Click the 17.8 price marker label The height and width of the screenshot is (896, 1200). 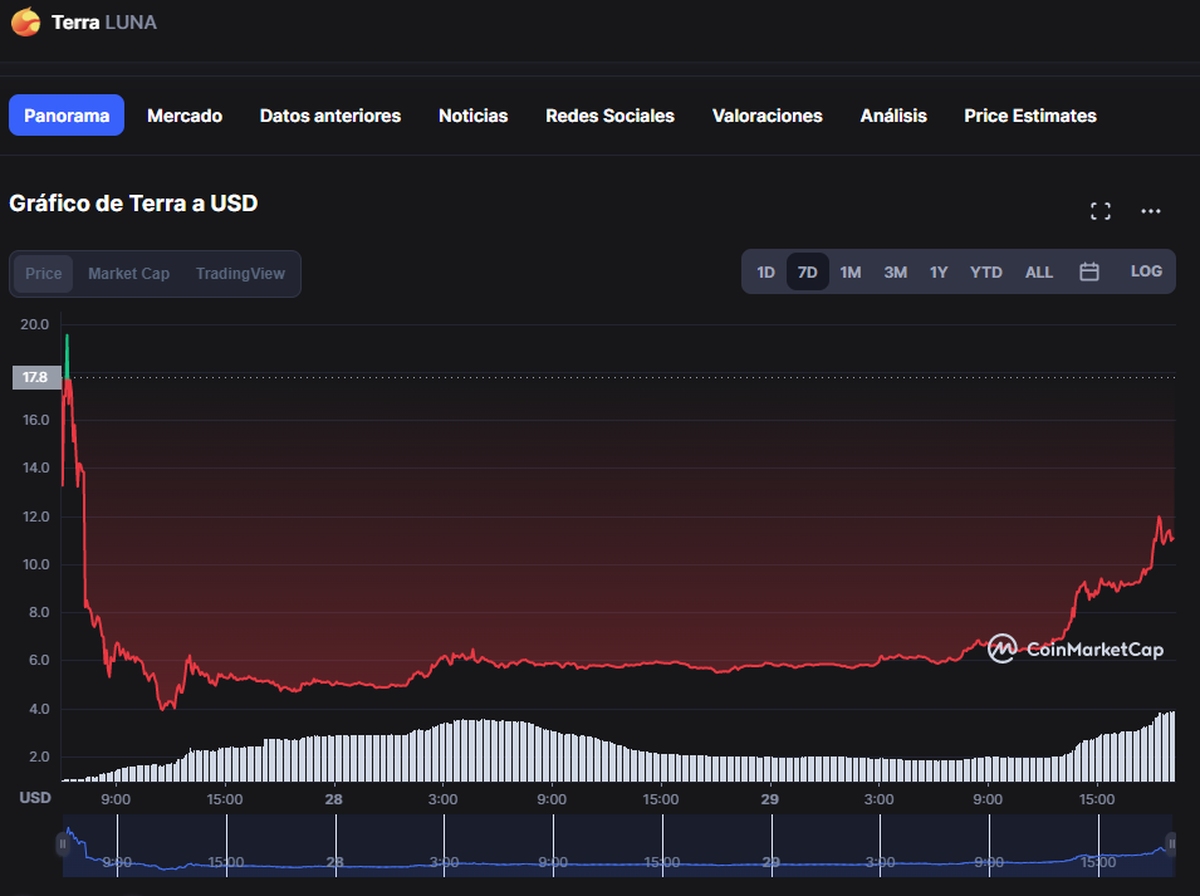(x=36, y=378)
